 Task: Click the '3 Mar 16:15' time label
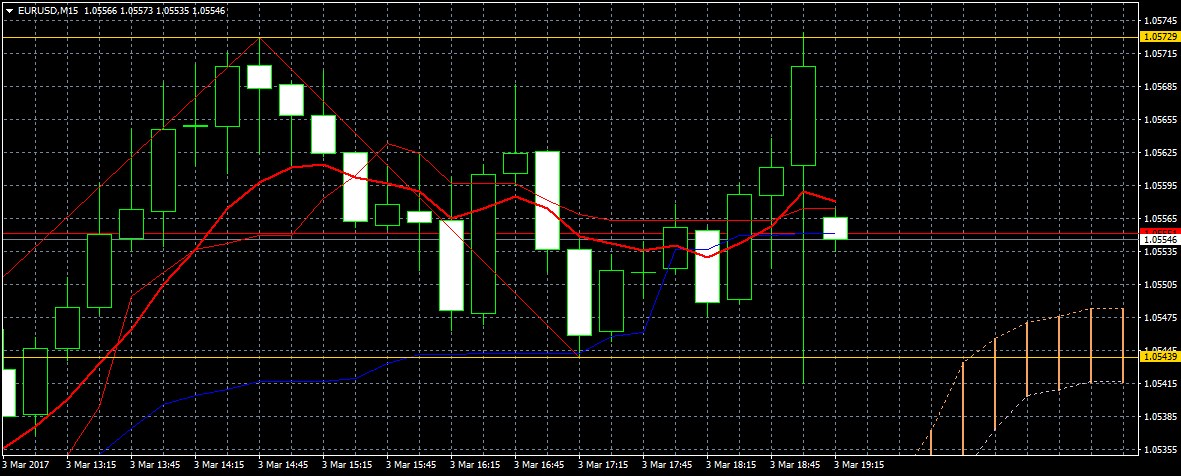click(475, 465)
